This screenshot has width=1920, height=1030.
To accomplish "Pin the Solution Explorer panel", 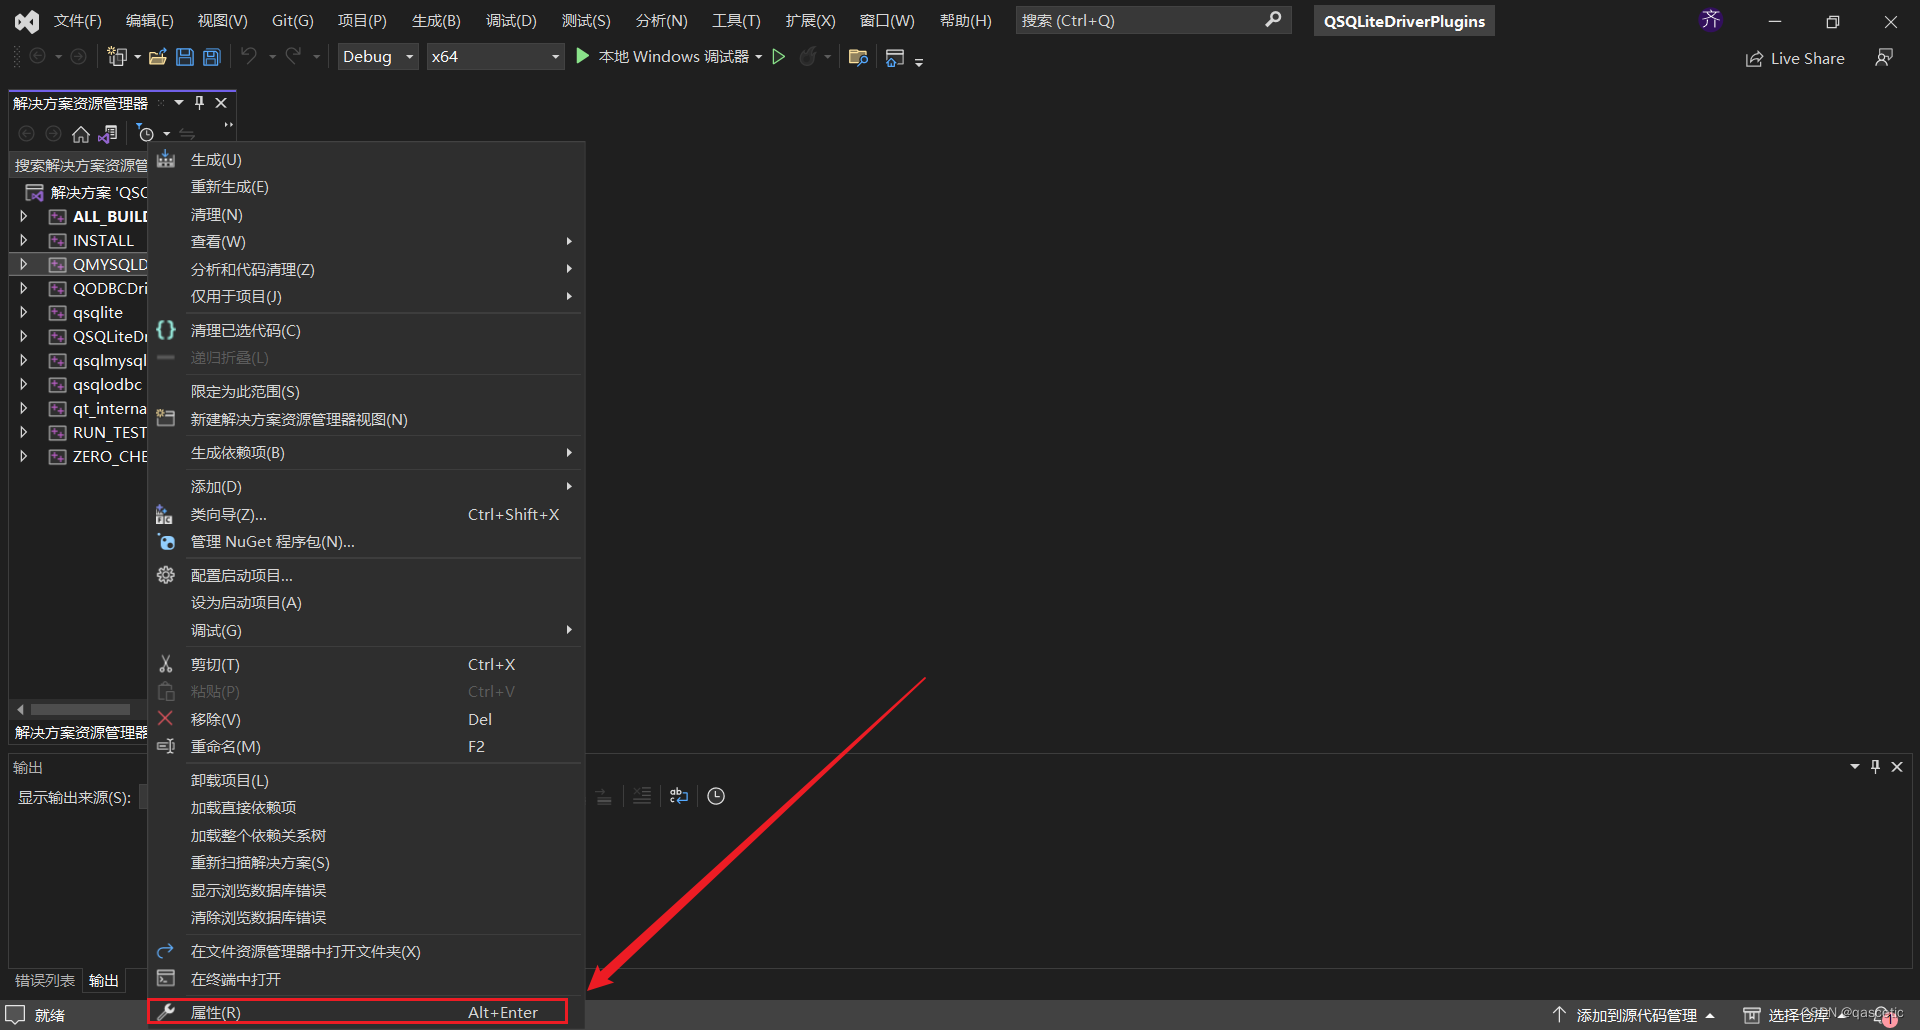I will (199, 103).
